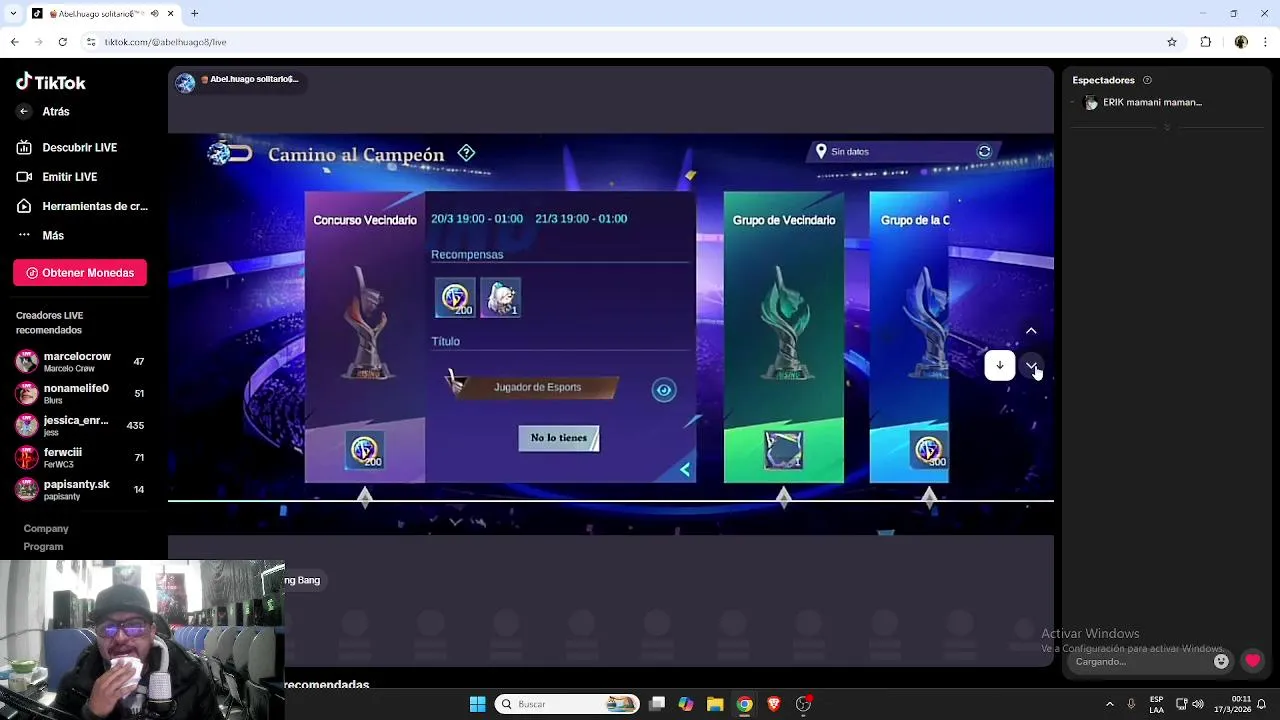Viewport: 1280px width, 720px height.
Task: Click the Grupo de Vecindario timeline diamond
Action: coord(784,497)
